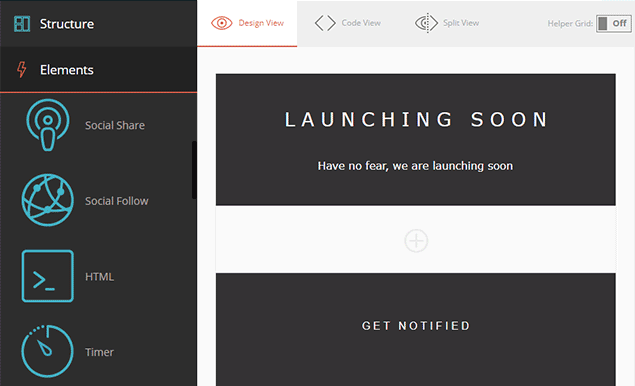The width and height of the screenshot is (635, 386).
Task: Click the Design View eye icon
Action: pos(222,23)
